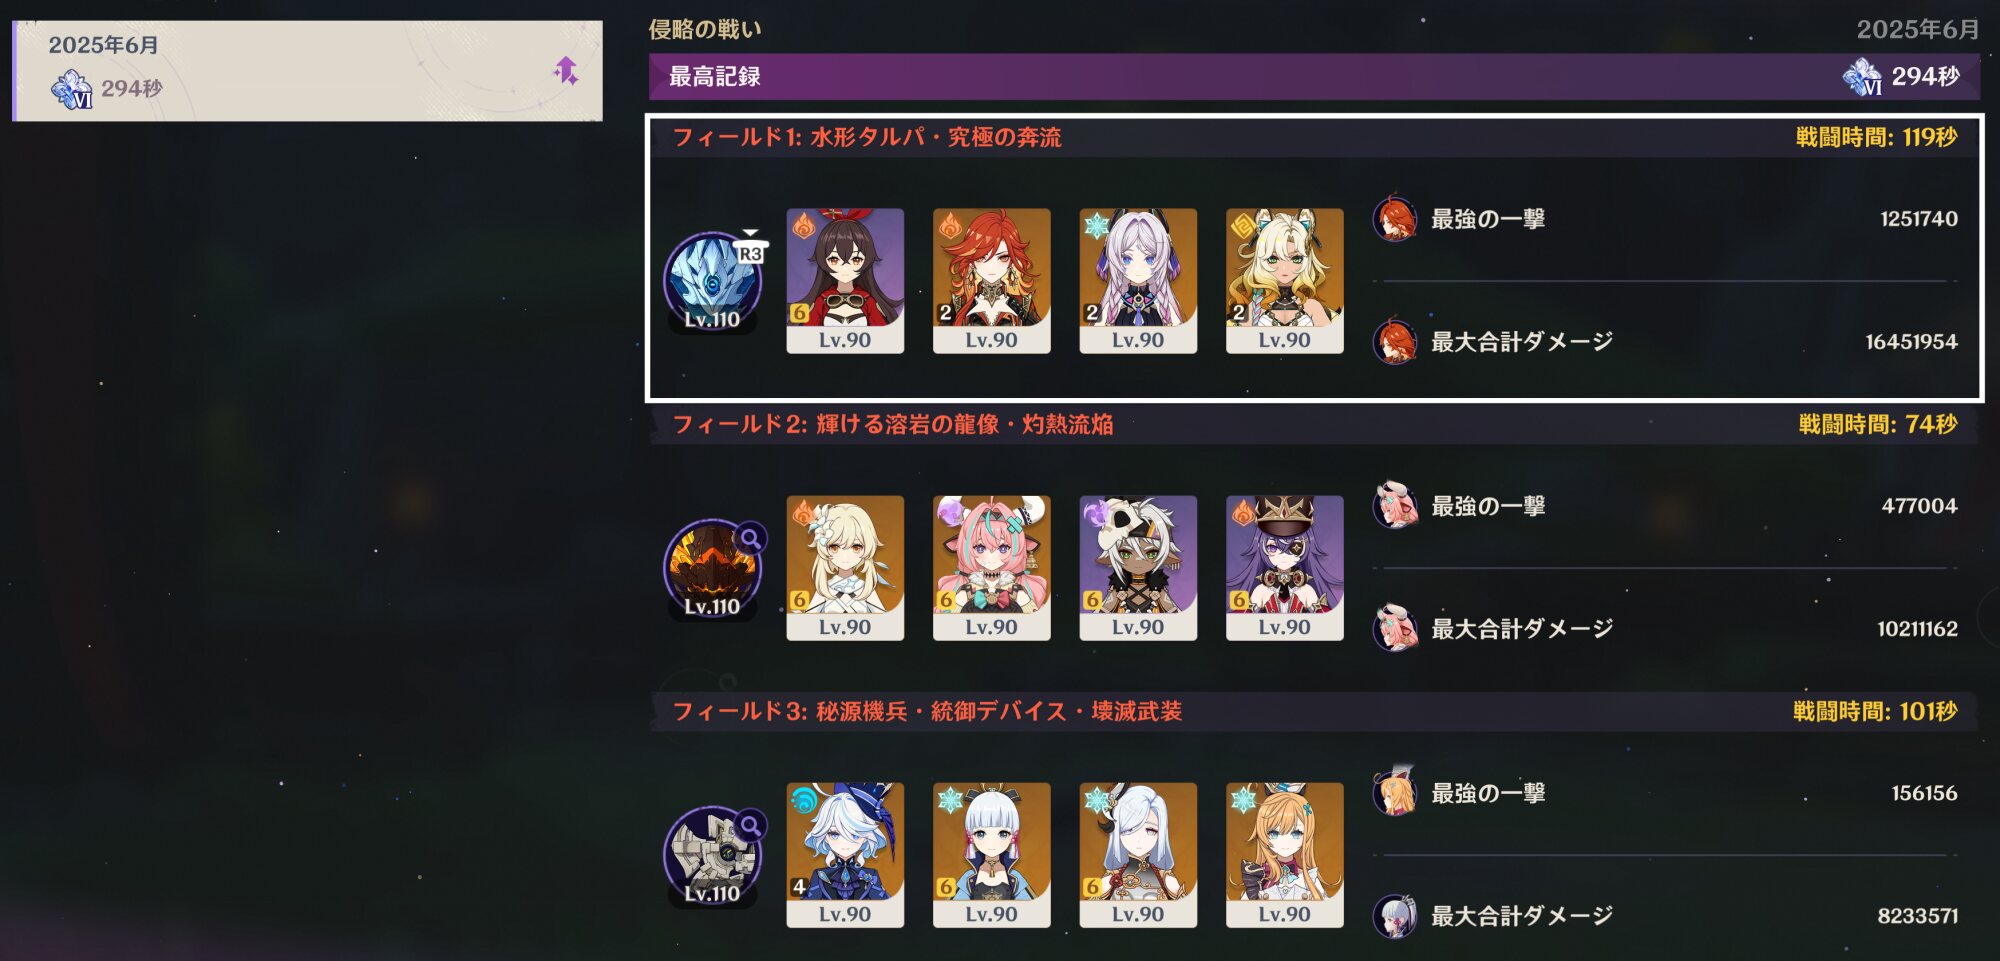This screenshot has width=2000, height=961.
Task: Click the 最大合計ダメージ avatar icon in Field 3
Action: coord(1395,916)
